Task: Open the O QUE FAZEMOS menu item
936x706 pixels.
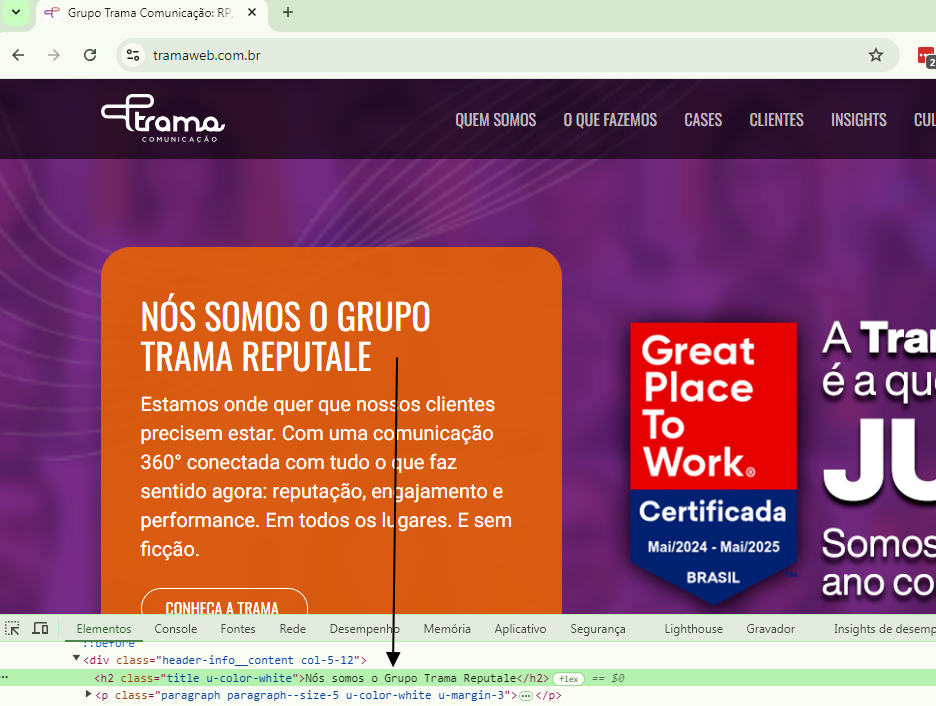Action: 610,120
